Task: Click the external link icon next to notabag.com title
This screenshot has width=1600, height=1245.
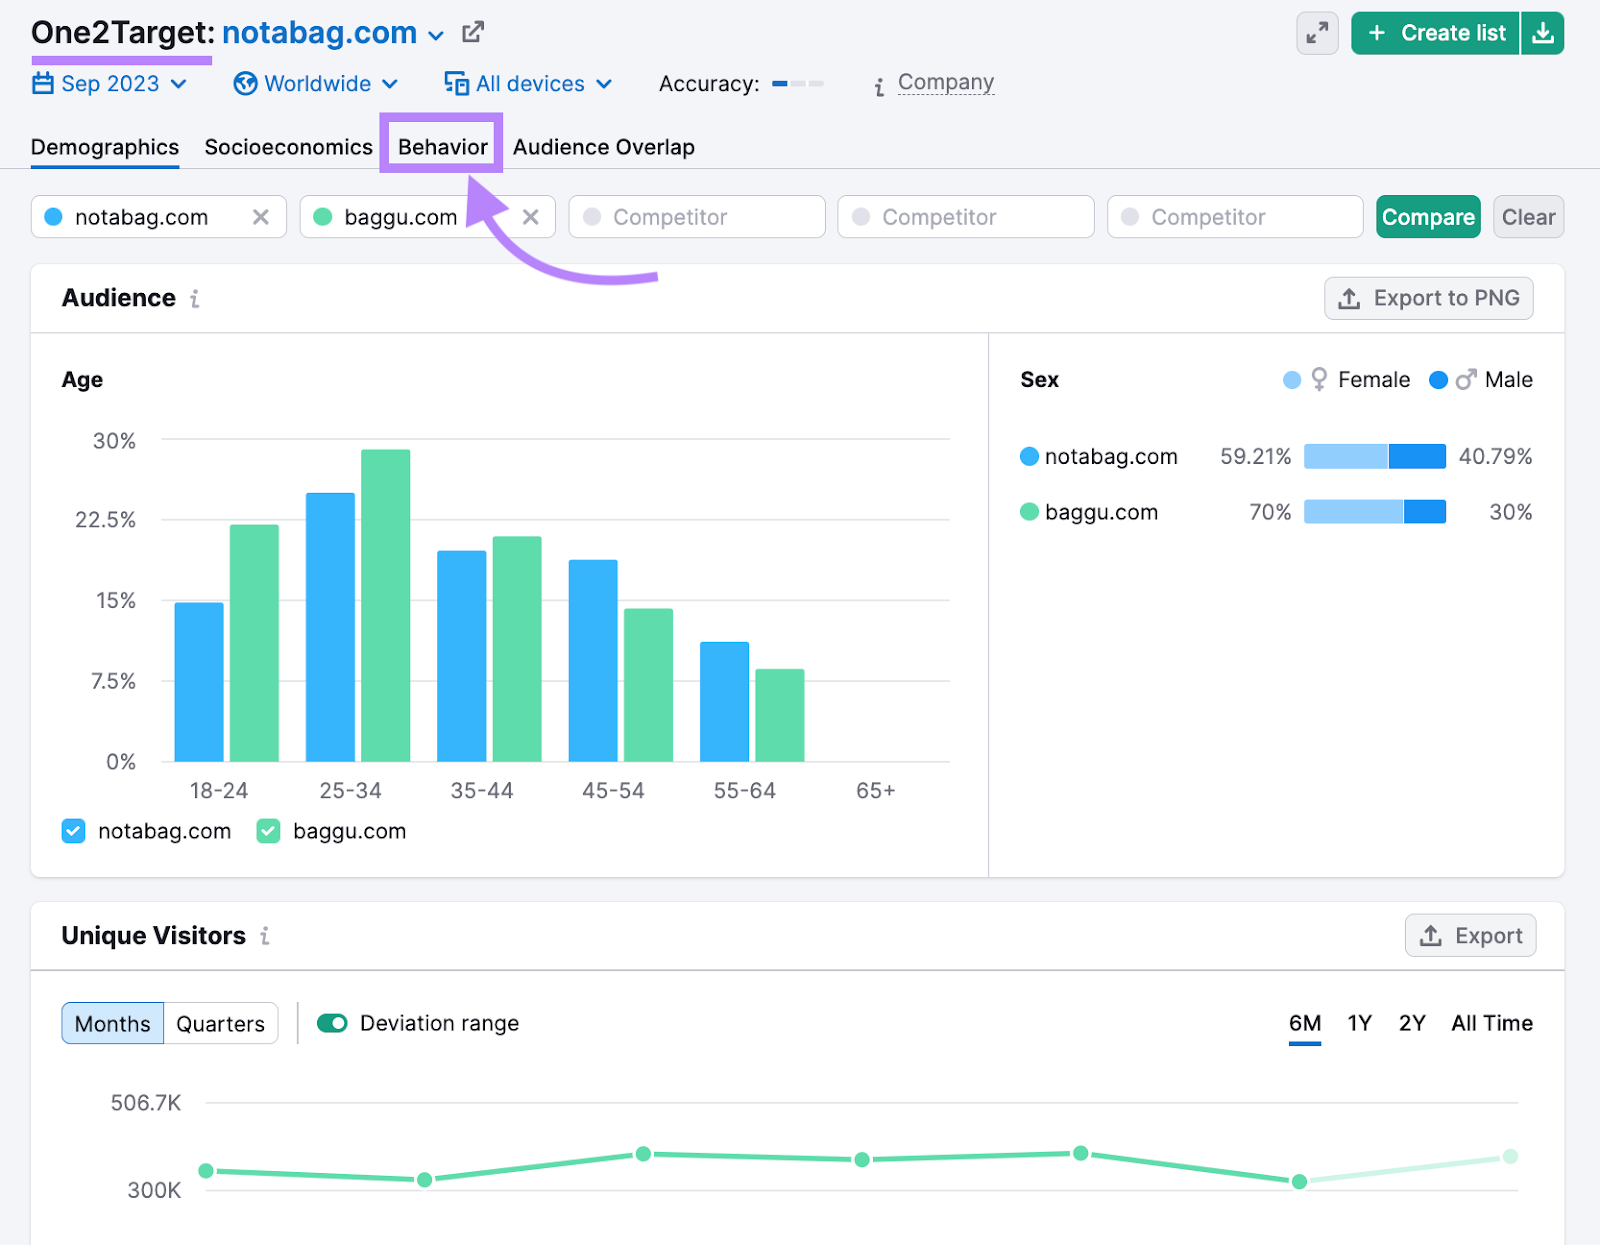Action: pyautogui.click(x=472, y=32)
